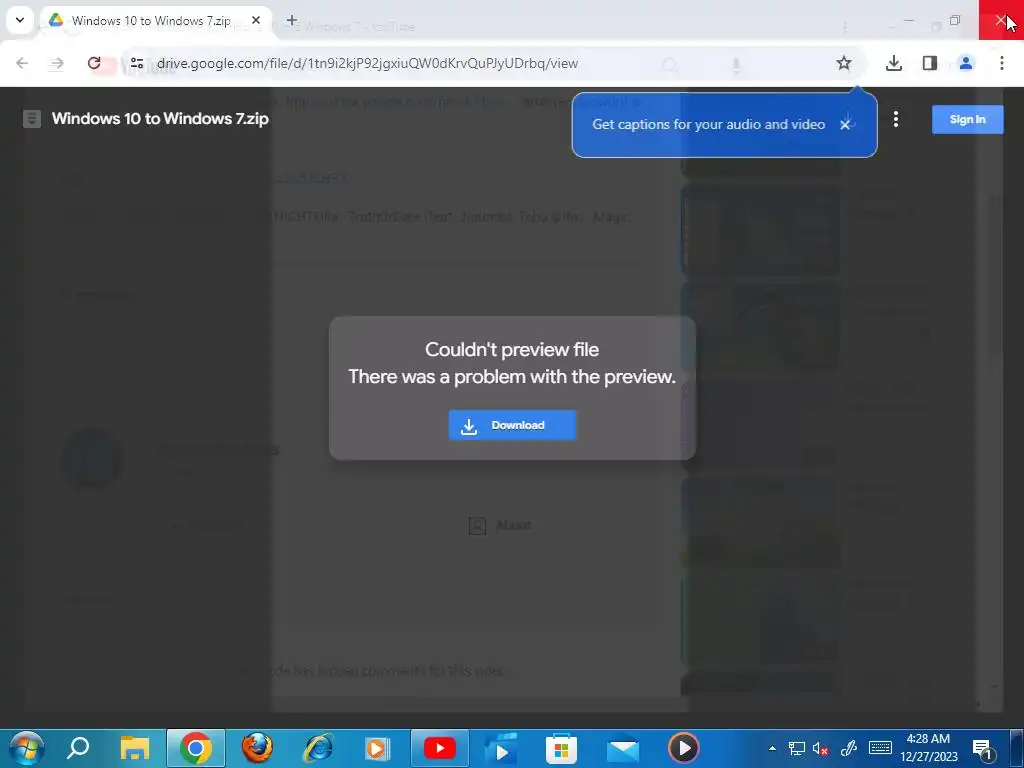
Task: Click the 'Couldn't preview file' message
Action: click(512, 350)
